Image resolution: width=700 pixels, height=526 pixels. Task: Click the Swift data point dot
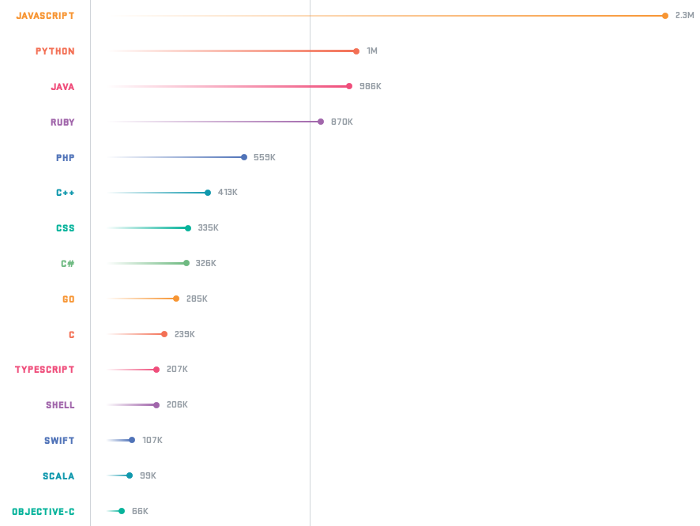point(132,440)
